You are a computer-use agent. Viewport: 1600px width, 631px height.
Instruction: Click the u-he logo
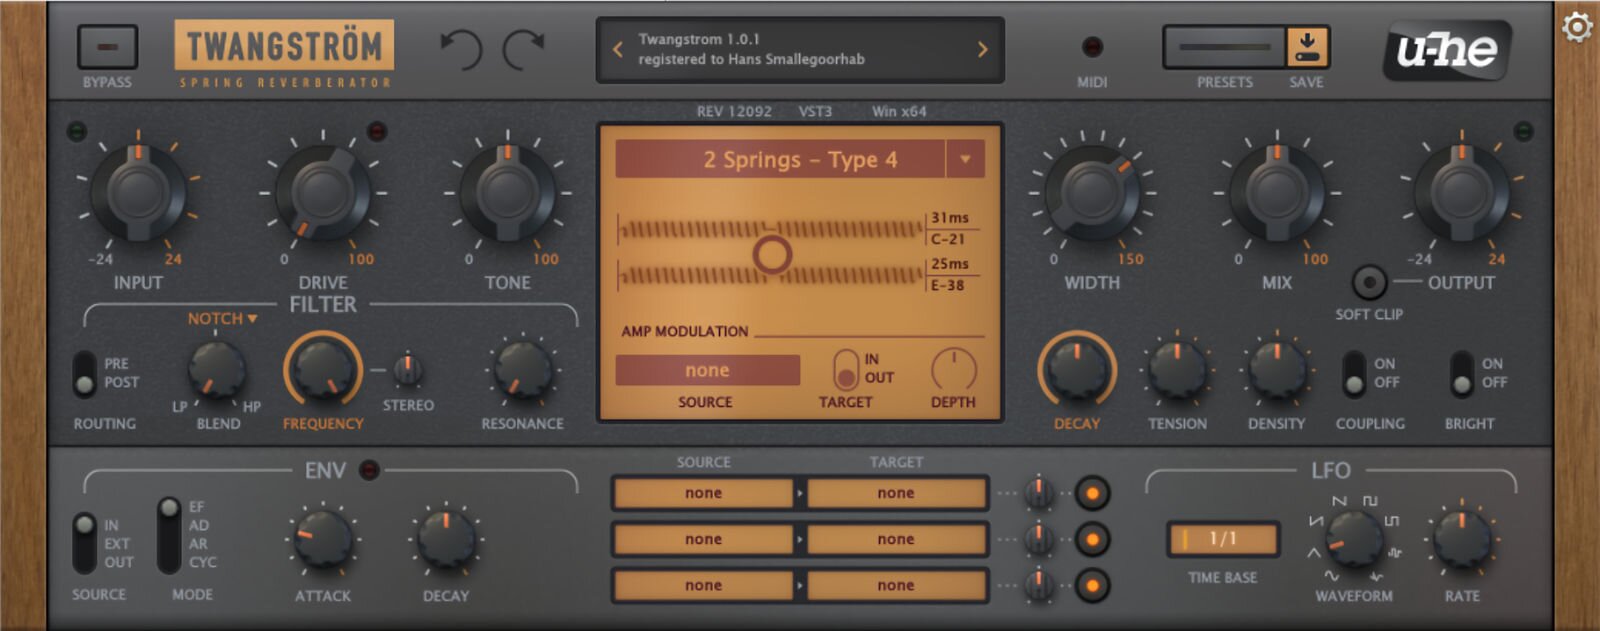[1447, 49]
